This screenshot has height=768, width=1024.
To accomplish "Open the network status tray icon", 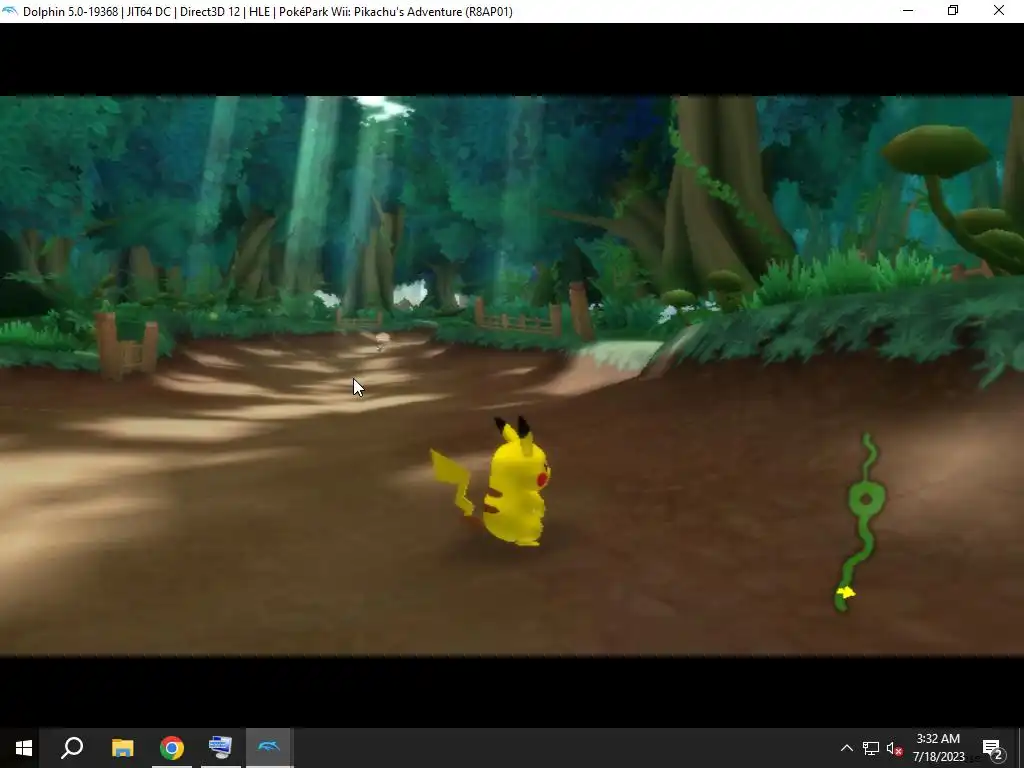I will point(871,748).
